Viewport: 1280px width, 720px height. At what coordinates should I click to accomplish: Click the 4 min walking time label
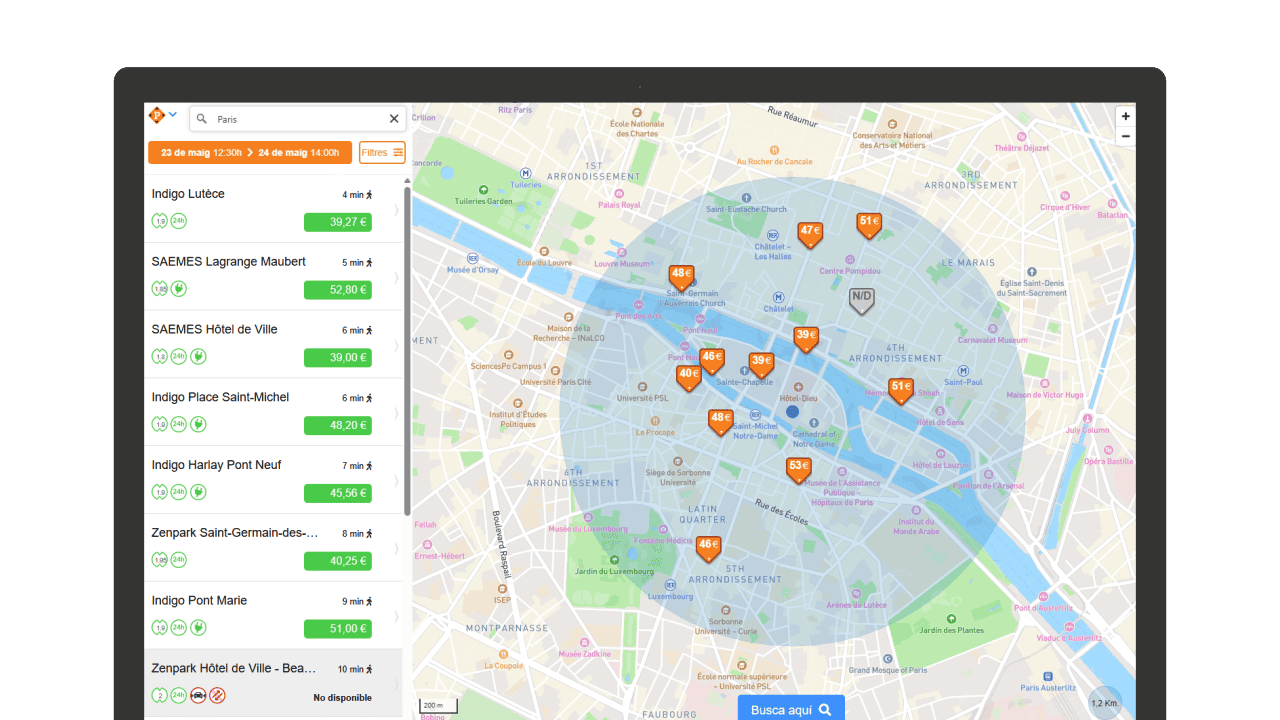(357, 195)
